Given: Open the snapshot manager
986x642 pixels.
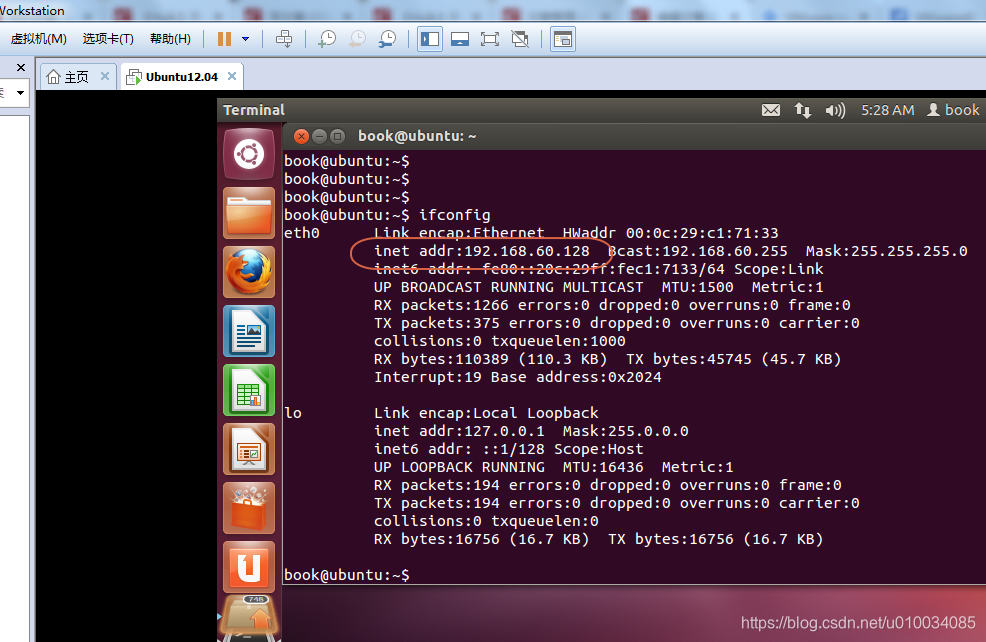Looking at the screenshot, I should pyautogui.click(x=387, y=39).
